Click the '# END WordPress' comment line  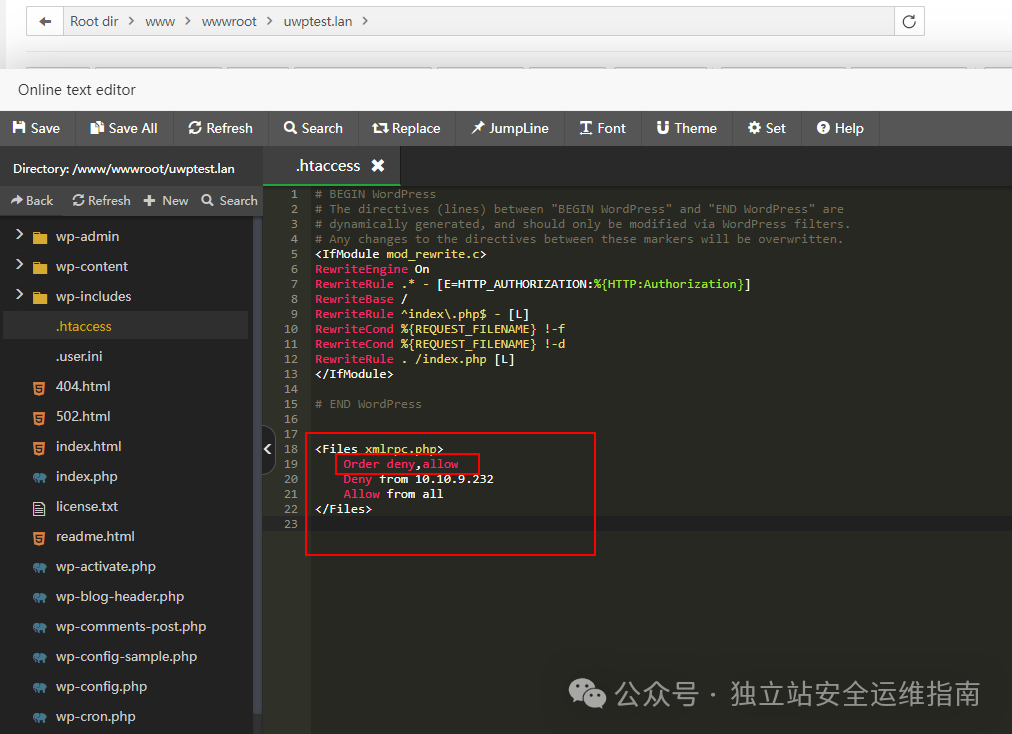(x=369, y=404)
